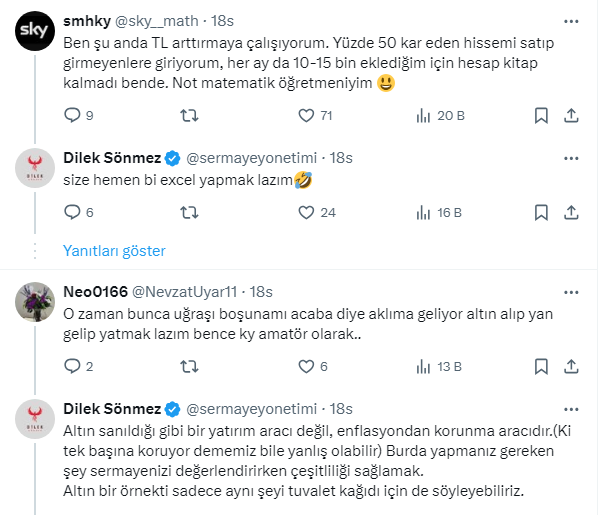Screen dimensions: 603x515
Task: View analytics on smhky's 20 B tweet
Action: (426, 116)
